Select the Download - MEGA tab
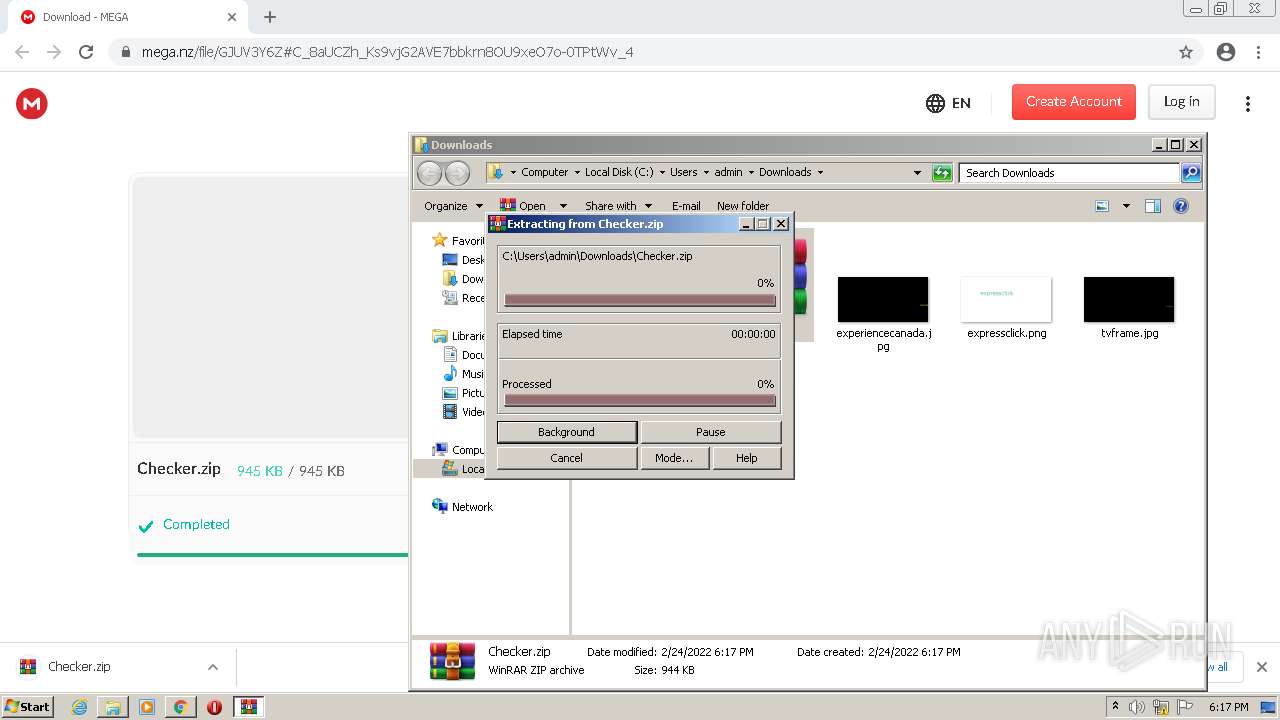Viewport: 1280px width, 720px height. 127,17
